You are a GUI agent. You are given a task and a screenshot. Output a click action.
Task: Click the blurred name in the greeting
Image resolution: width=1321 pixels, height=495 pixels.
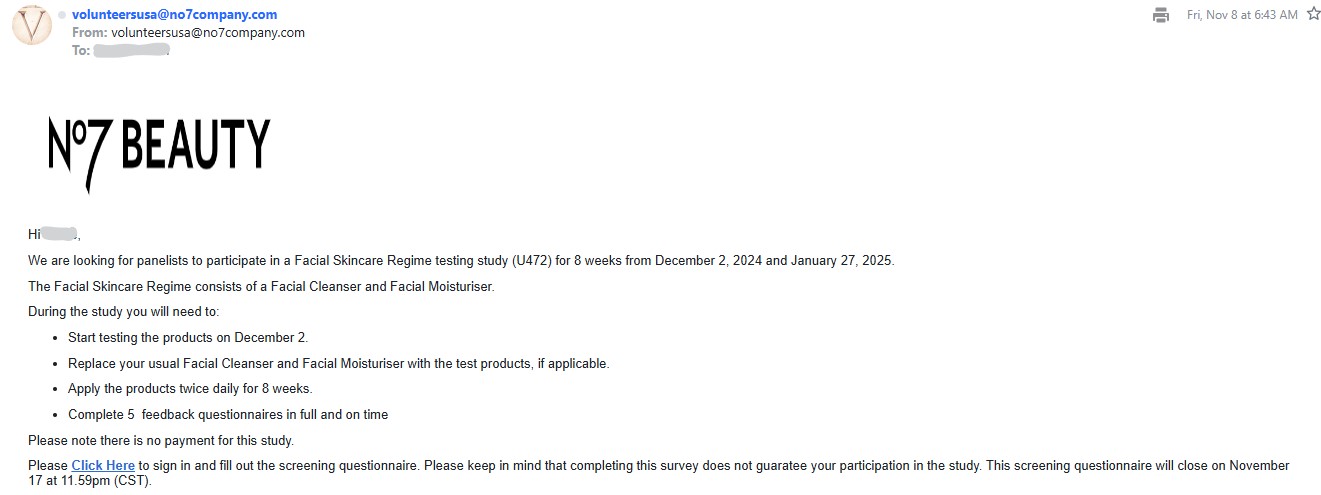click(x=59, y=234)
